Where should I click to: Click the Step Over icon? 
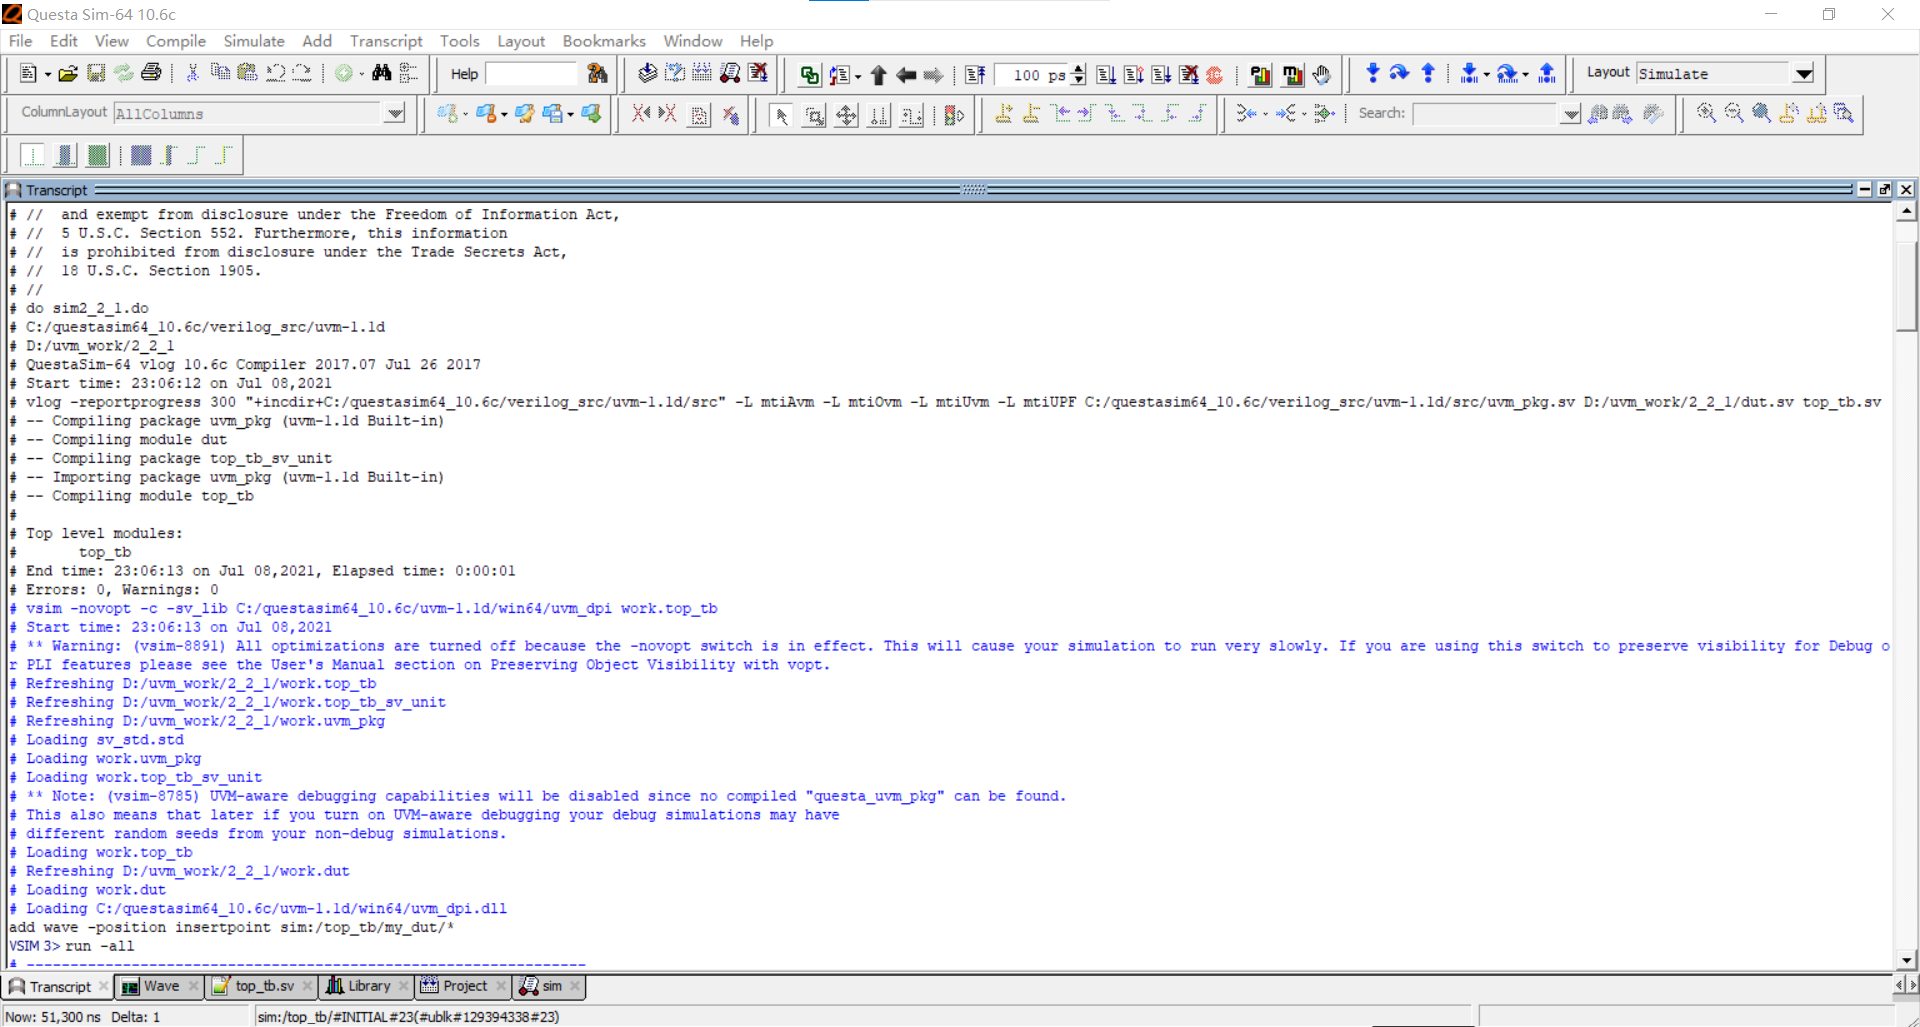(x=1398, y=73)
